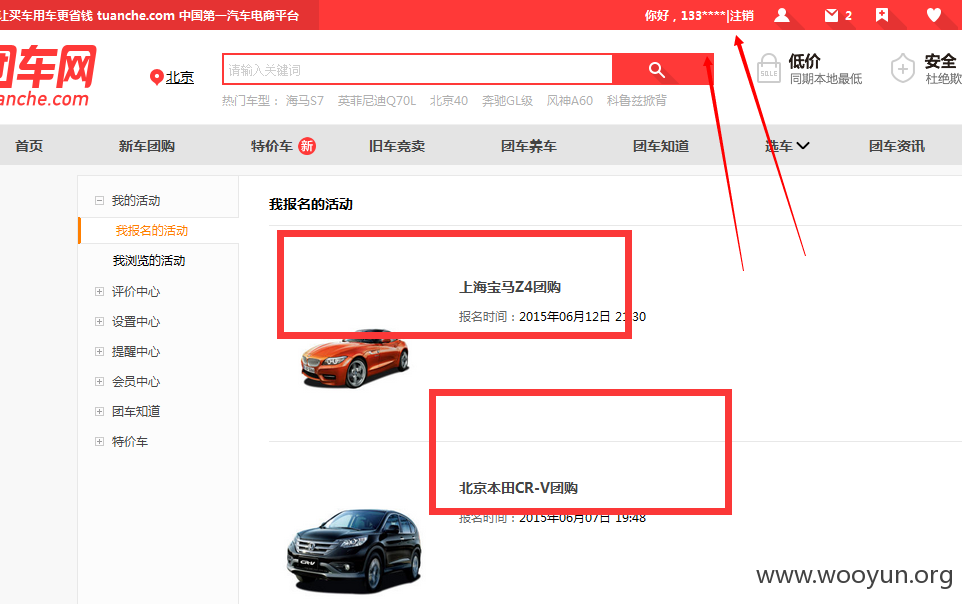Expand the 评价中心 section

99,292
